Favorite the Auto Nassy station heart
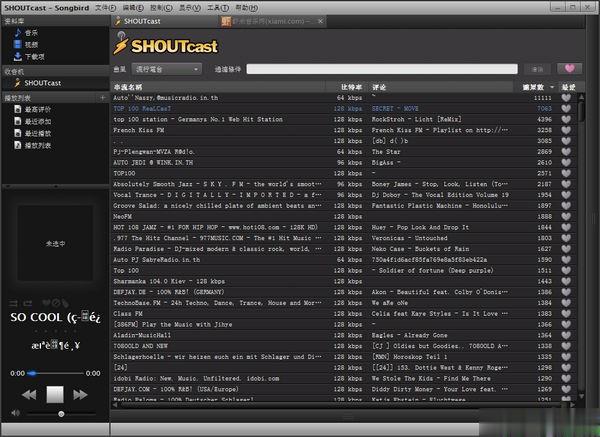Screen dimensions: 600x437 (566, 98)
